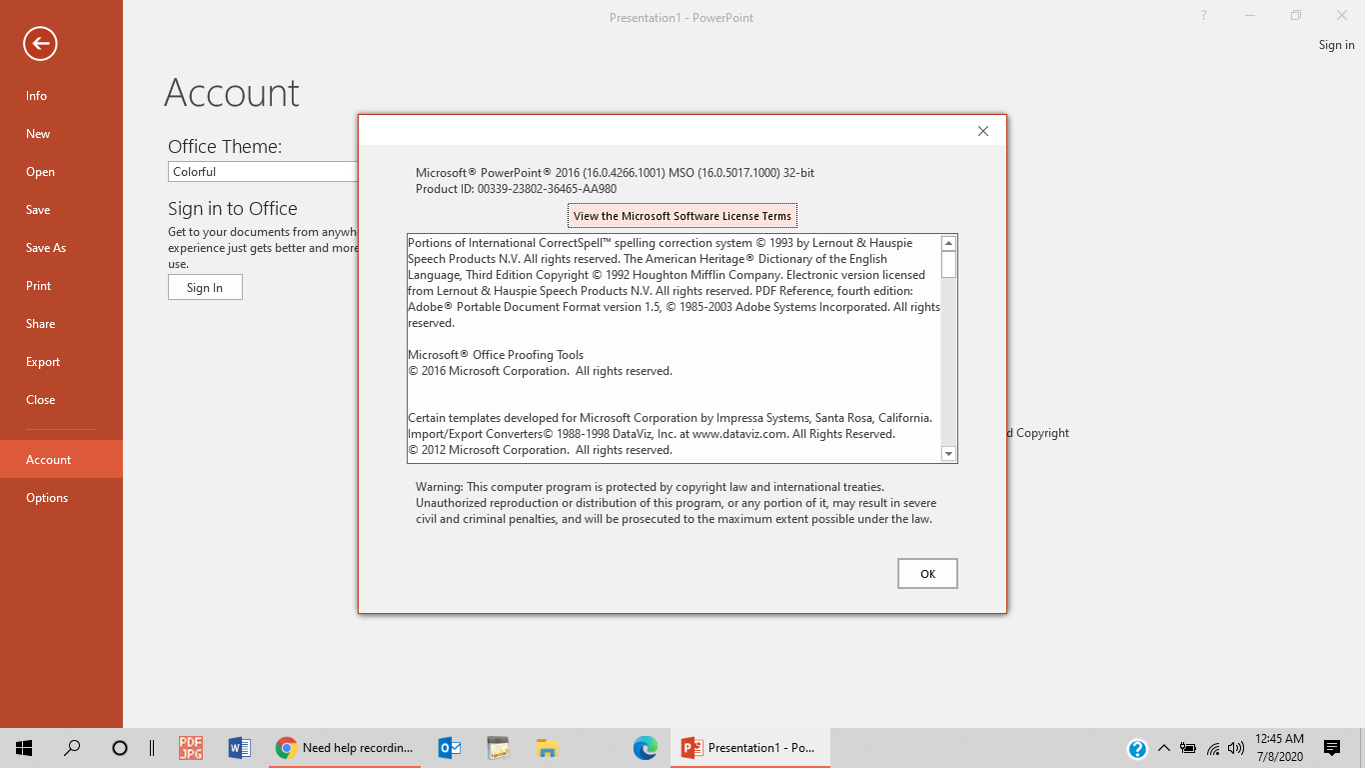This screenshot has height=768, width=1365.
Task: Select New in the backstage menu
Action: [x=61, y=134]
